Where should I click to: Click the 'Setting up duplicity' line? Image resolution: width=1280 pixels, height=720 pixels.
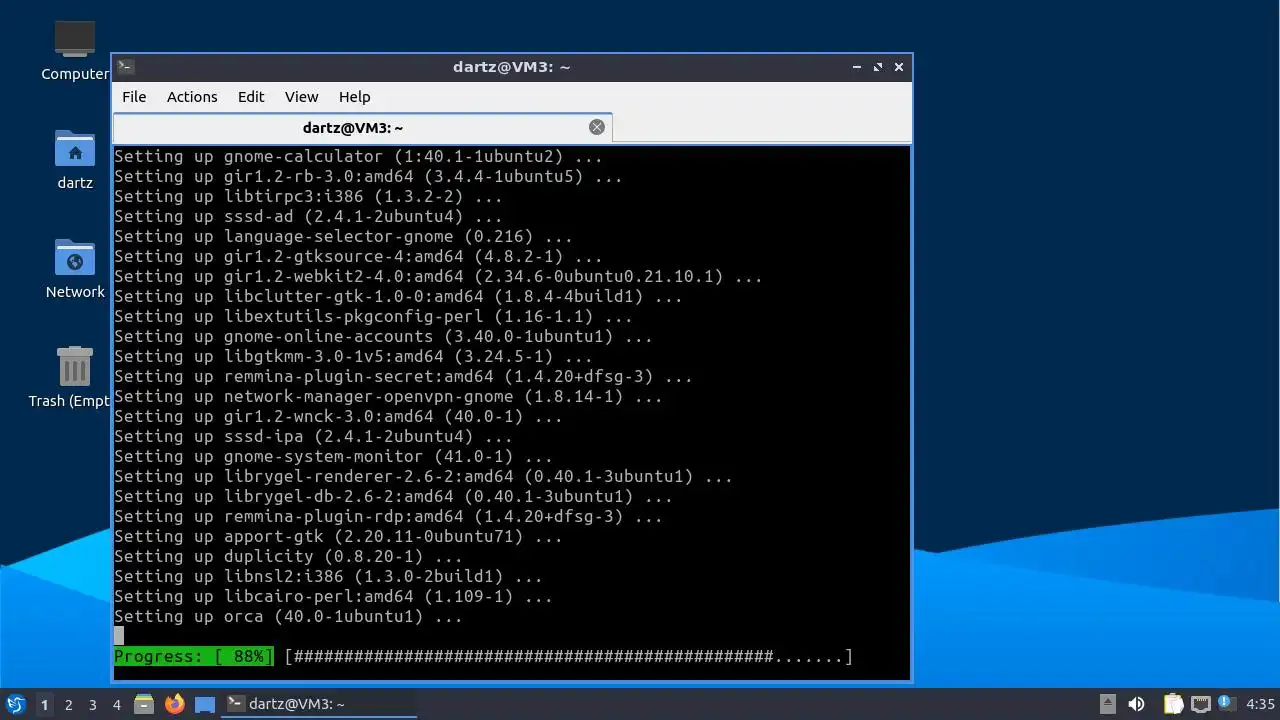288,556
